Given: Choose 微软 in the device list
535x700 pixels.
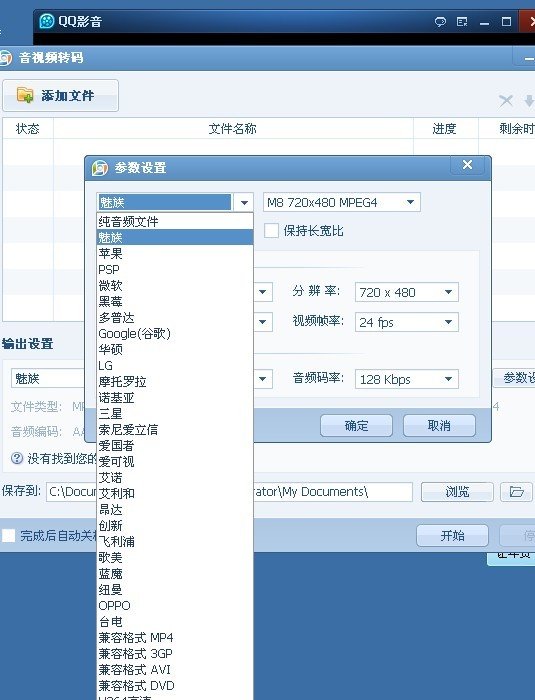Looking at the screenshot, I should click(x=175, y=286).
